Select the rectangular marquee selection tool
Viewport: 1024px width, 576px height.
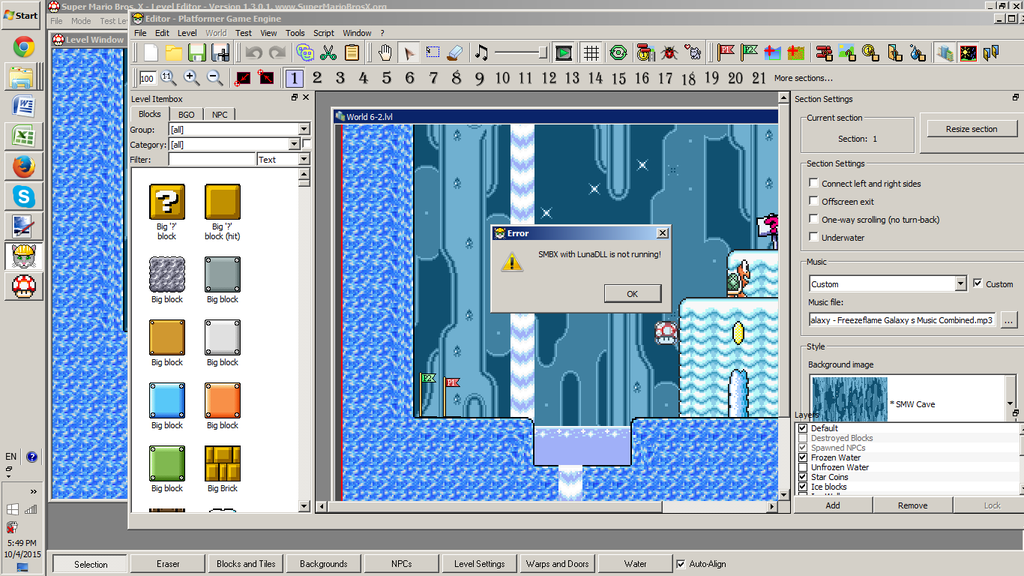[432, 53]
